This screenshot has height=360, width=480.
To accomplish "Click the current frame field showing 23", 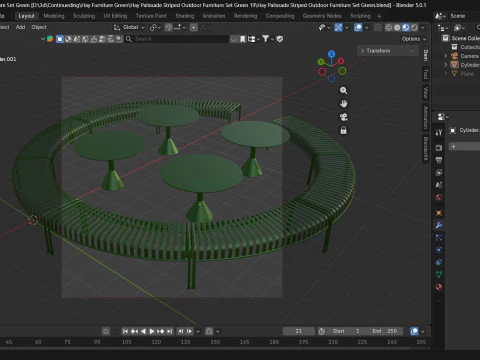I will [x=299, y=331].
